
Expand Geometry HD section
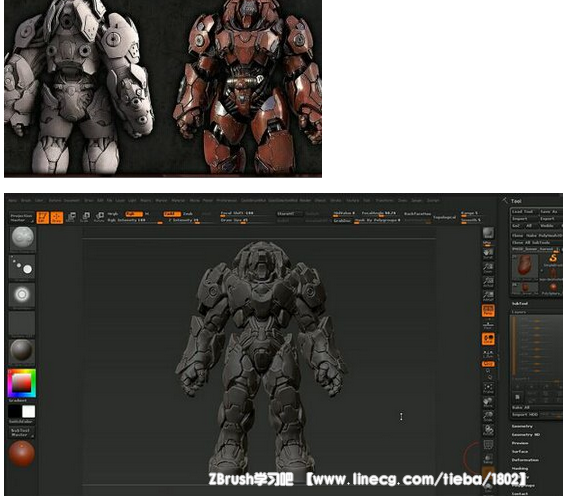(x=526, y=435)
